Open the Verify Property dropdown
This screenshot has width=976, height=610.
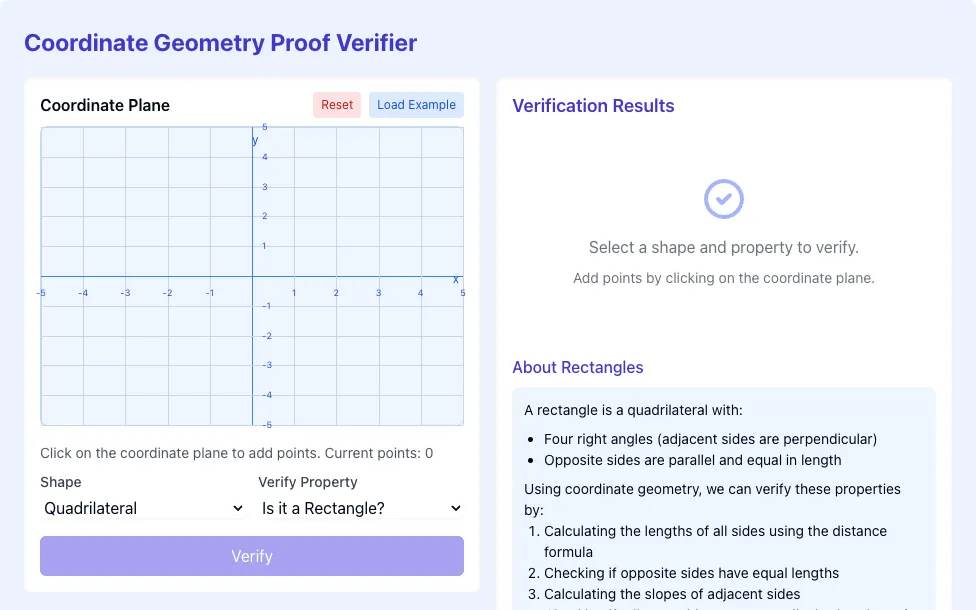[361, 509]
